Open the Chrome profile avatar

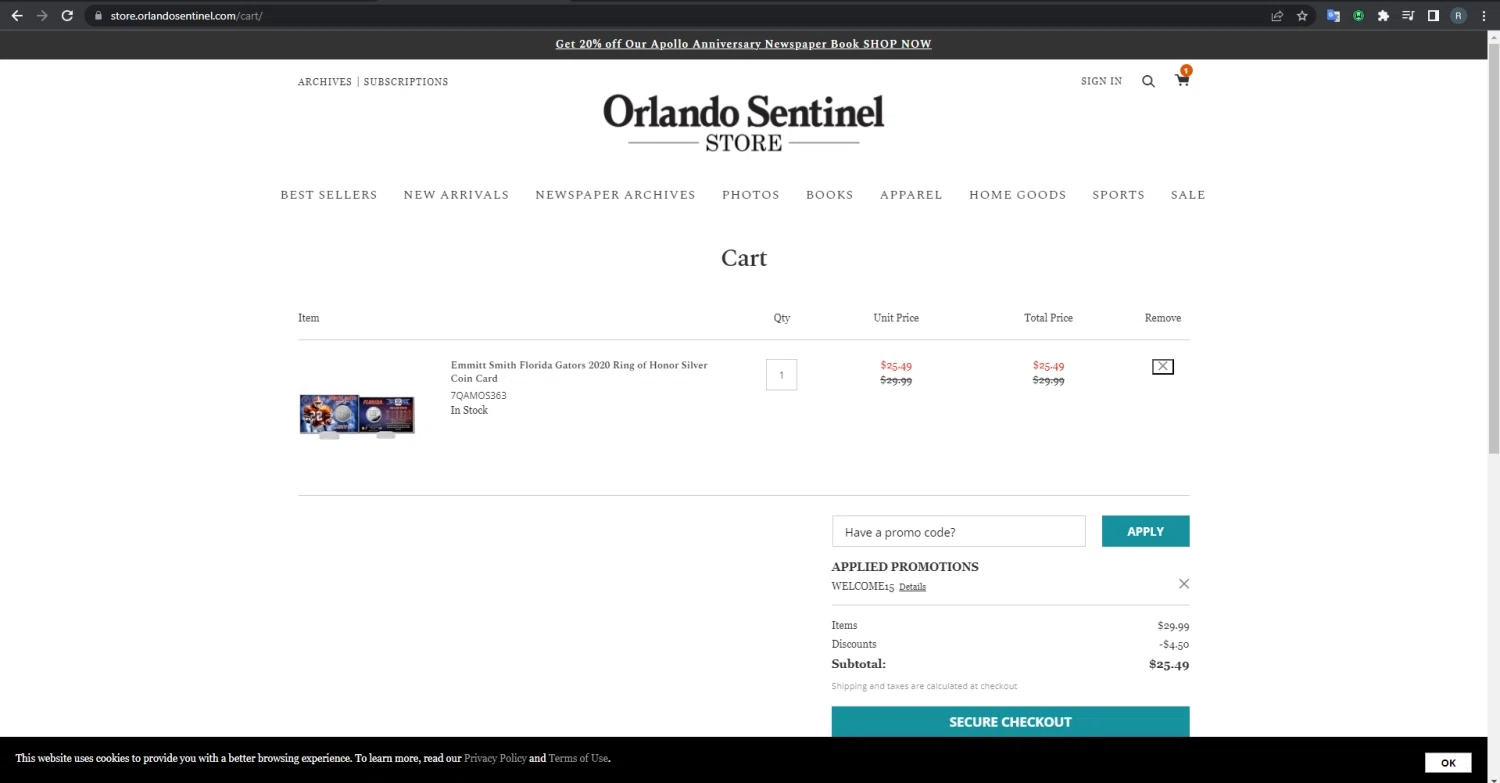coord(1458,16)
